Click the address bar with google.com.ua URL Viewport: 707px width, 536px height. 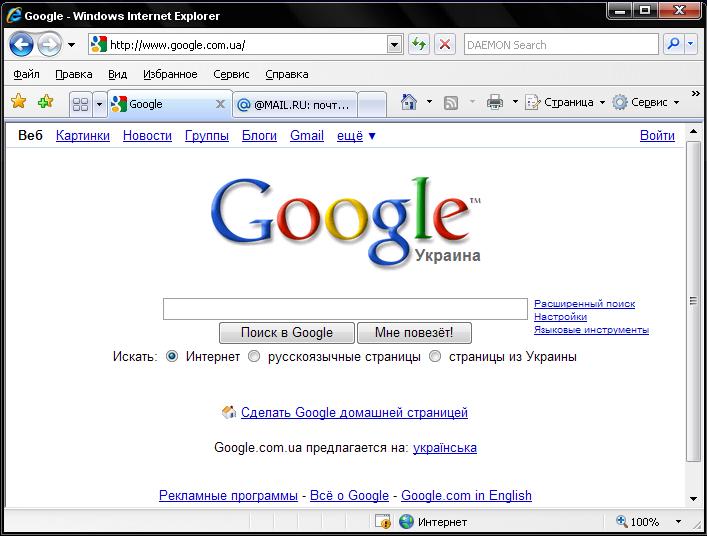[238, 45]
